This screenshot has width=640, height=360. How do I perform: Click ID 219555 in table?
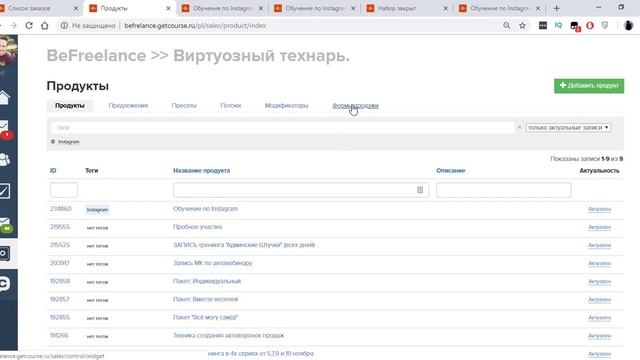pos(60,227)
